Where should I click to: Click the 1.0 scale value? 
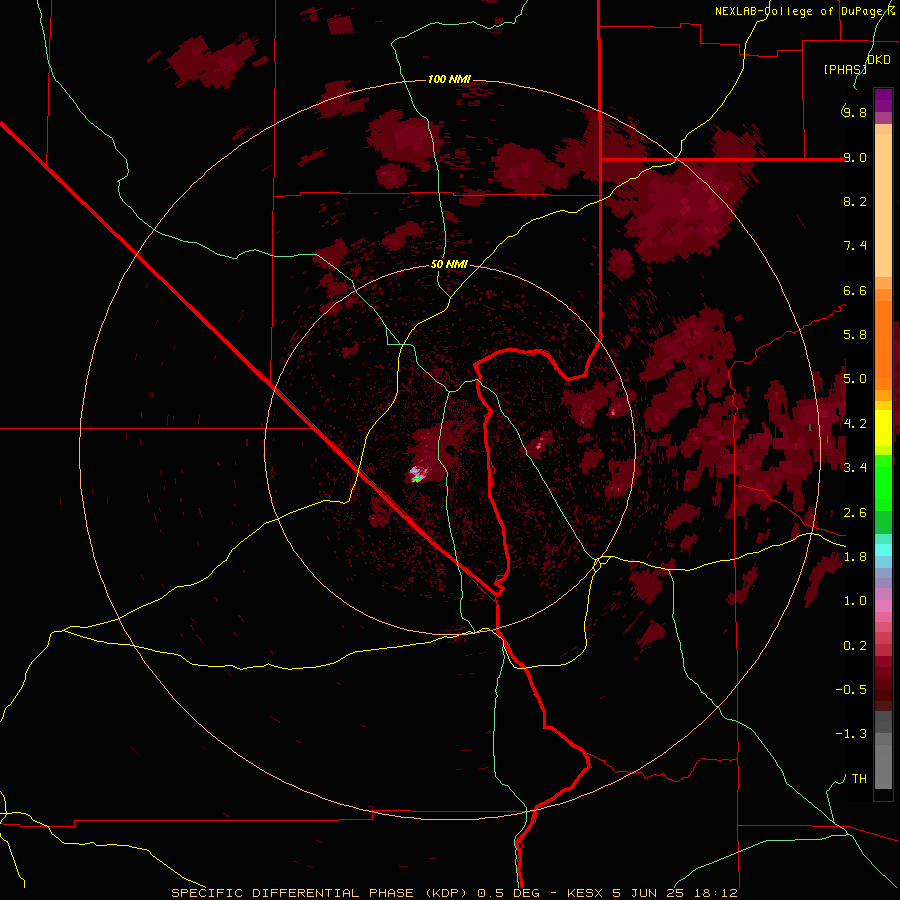(x=855, y=601)
